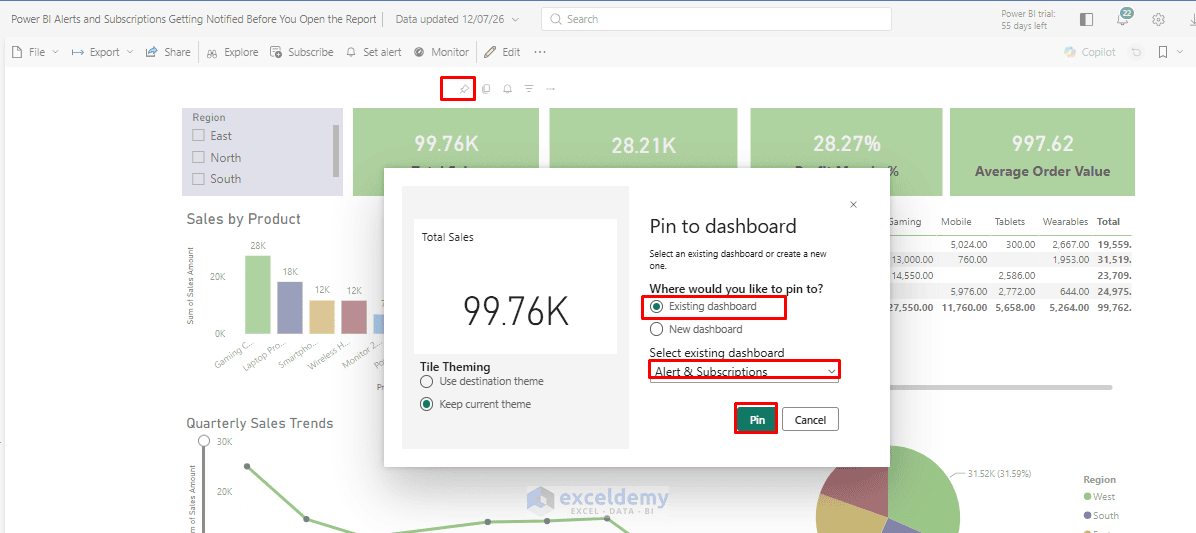Click the West legend item
Viewport: 1196px width, 533px height.
[x=1098, y=496]
